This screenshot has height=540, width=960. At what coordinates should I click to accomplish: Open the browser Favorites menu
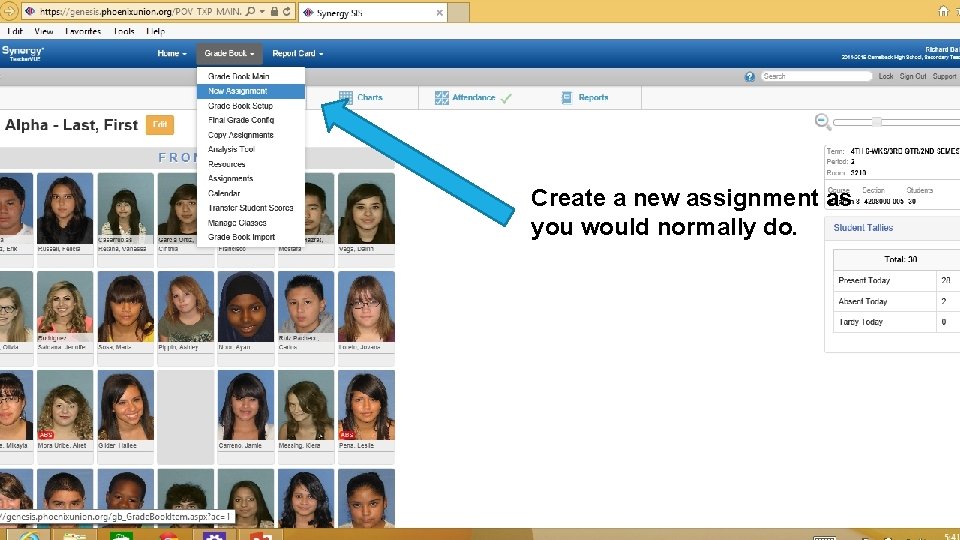[x=83, y=31]
